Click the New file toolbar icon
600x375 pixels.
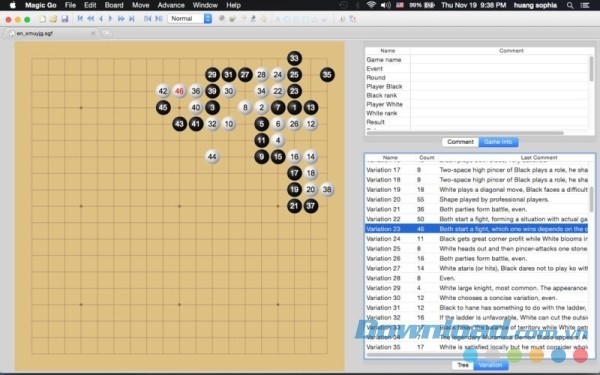pos(43,19)
